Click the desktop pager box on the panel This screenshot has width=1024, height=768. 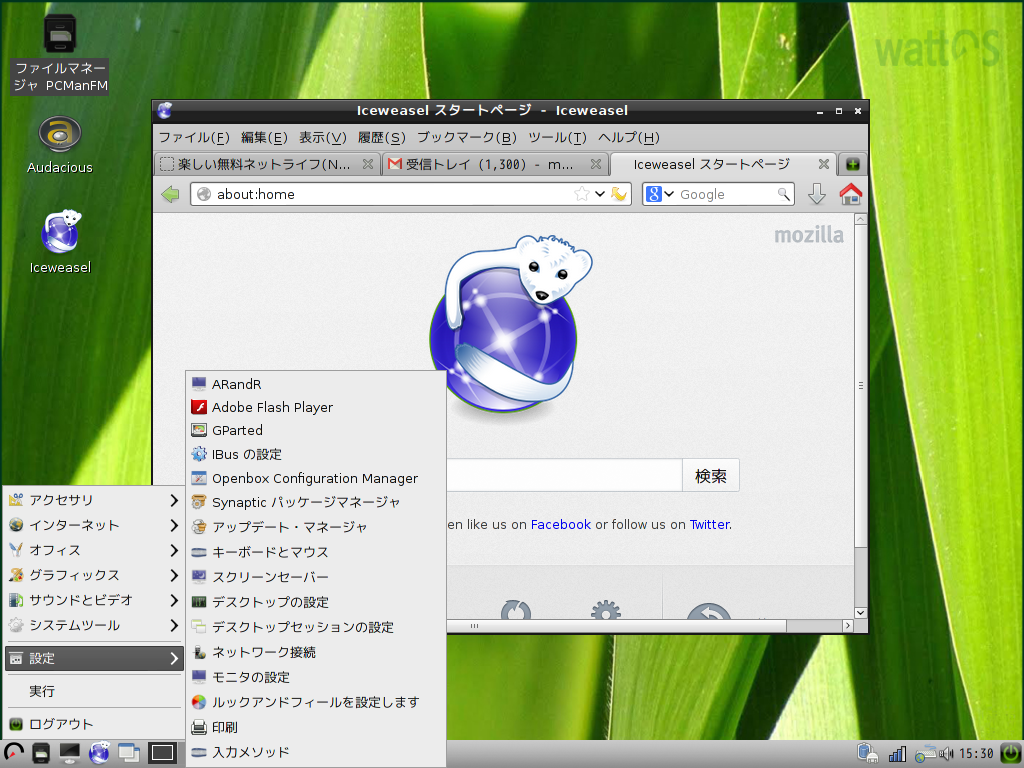(163, 754)
